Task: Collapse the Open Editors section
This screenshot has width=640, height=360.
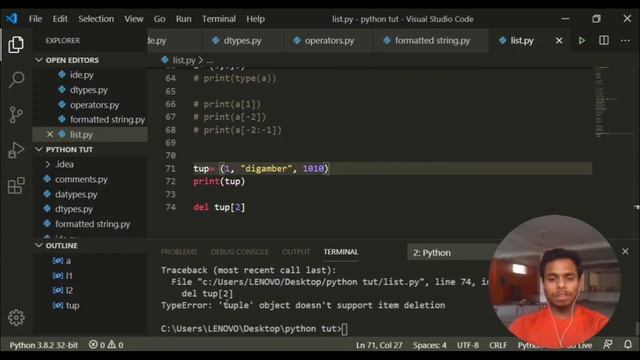Action: pyautogui.click(x=39, y=60)
